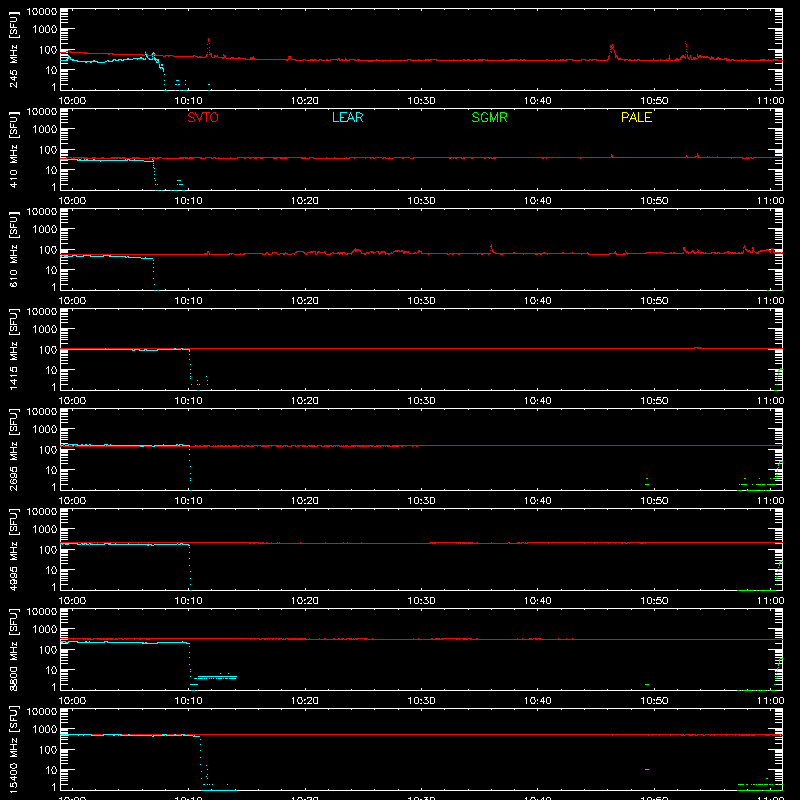Select the 610 MHz [SFU] axis title
Image resolution: width=800 pixels, height=800 pixels.
(13, 249)
